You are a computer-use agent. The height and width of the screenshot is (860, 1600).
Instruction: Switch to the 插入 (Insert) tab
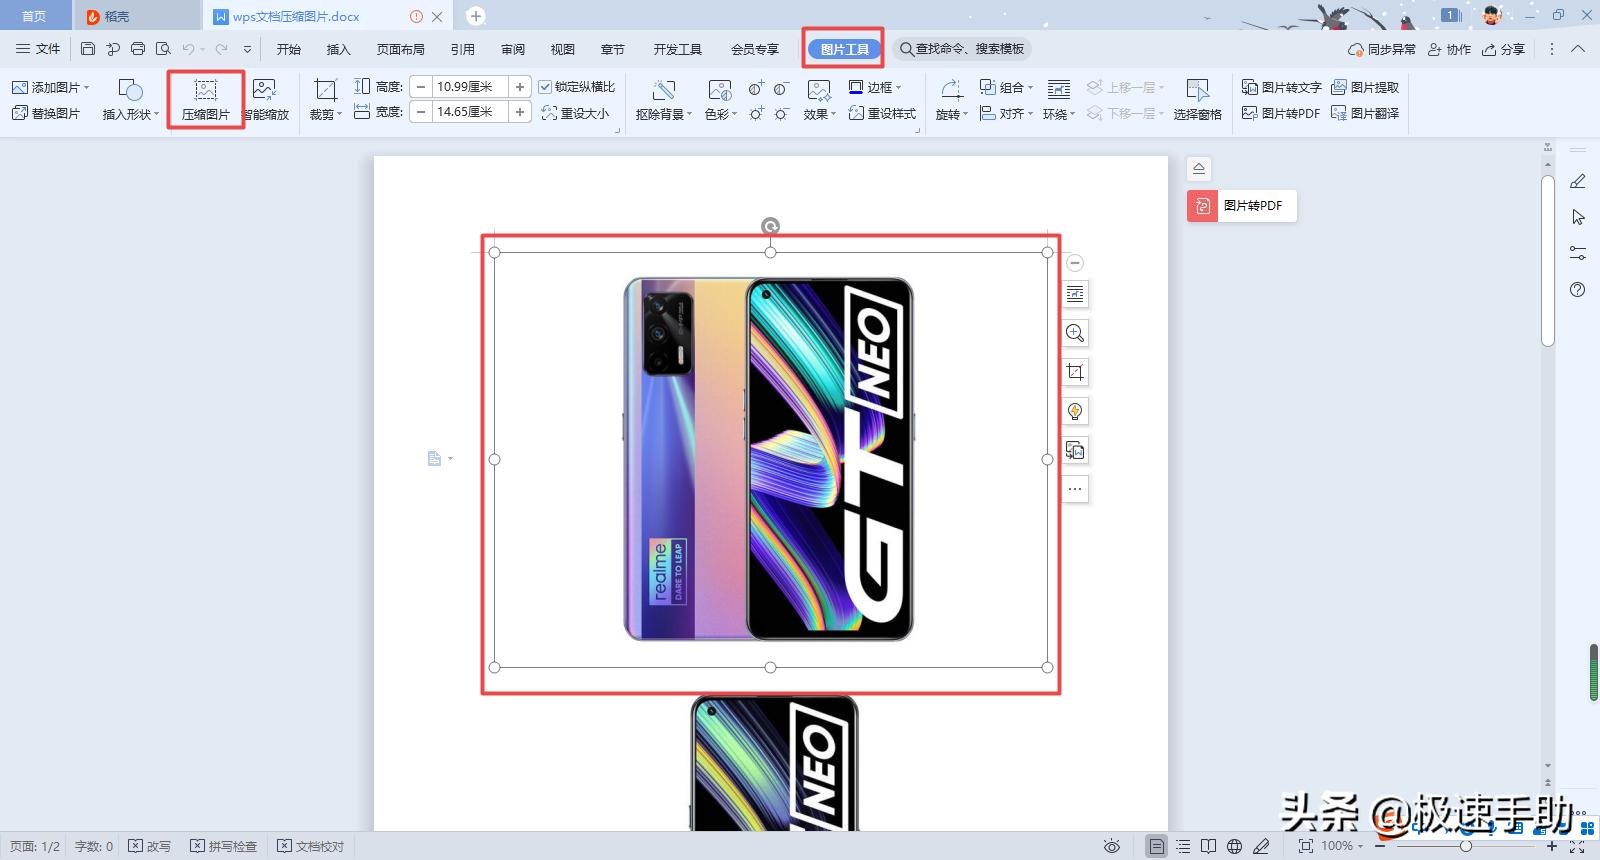tap(339, 49)
